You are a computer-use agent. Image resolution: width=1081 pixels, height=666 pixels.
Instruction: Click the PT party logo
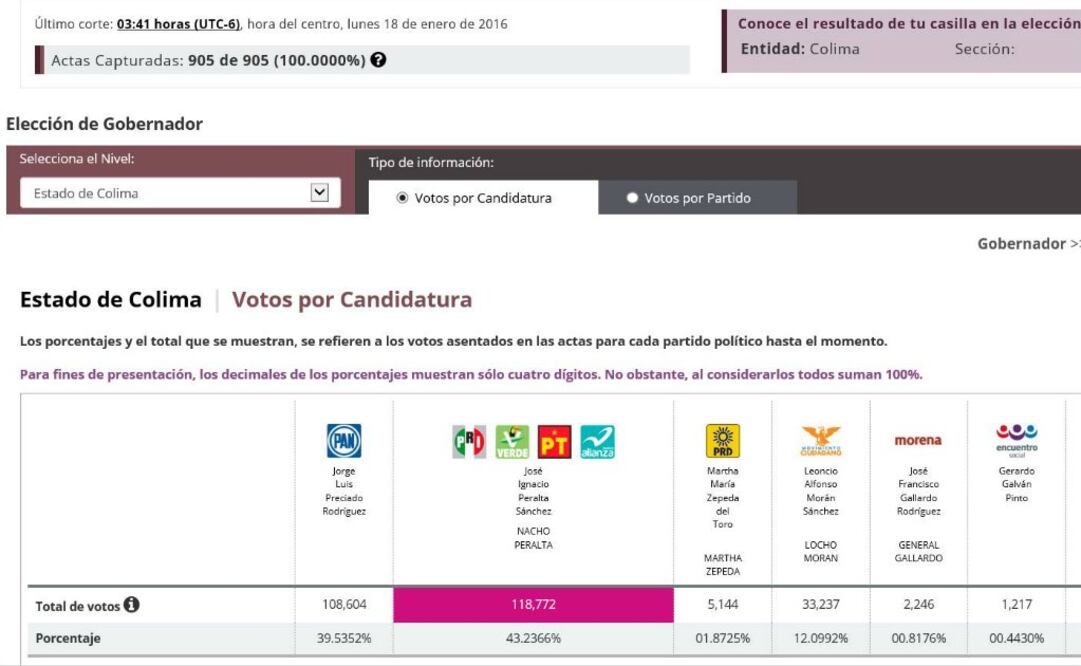point(554,440)
